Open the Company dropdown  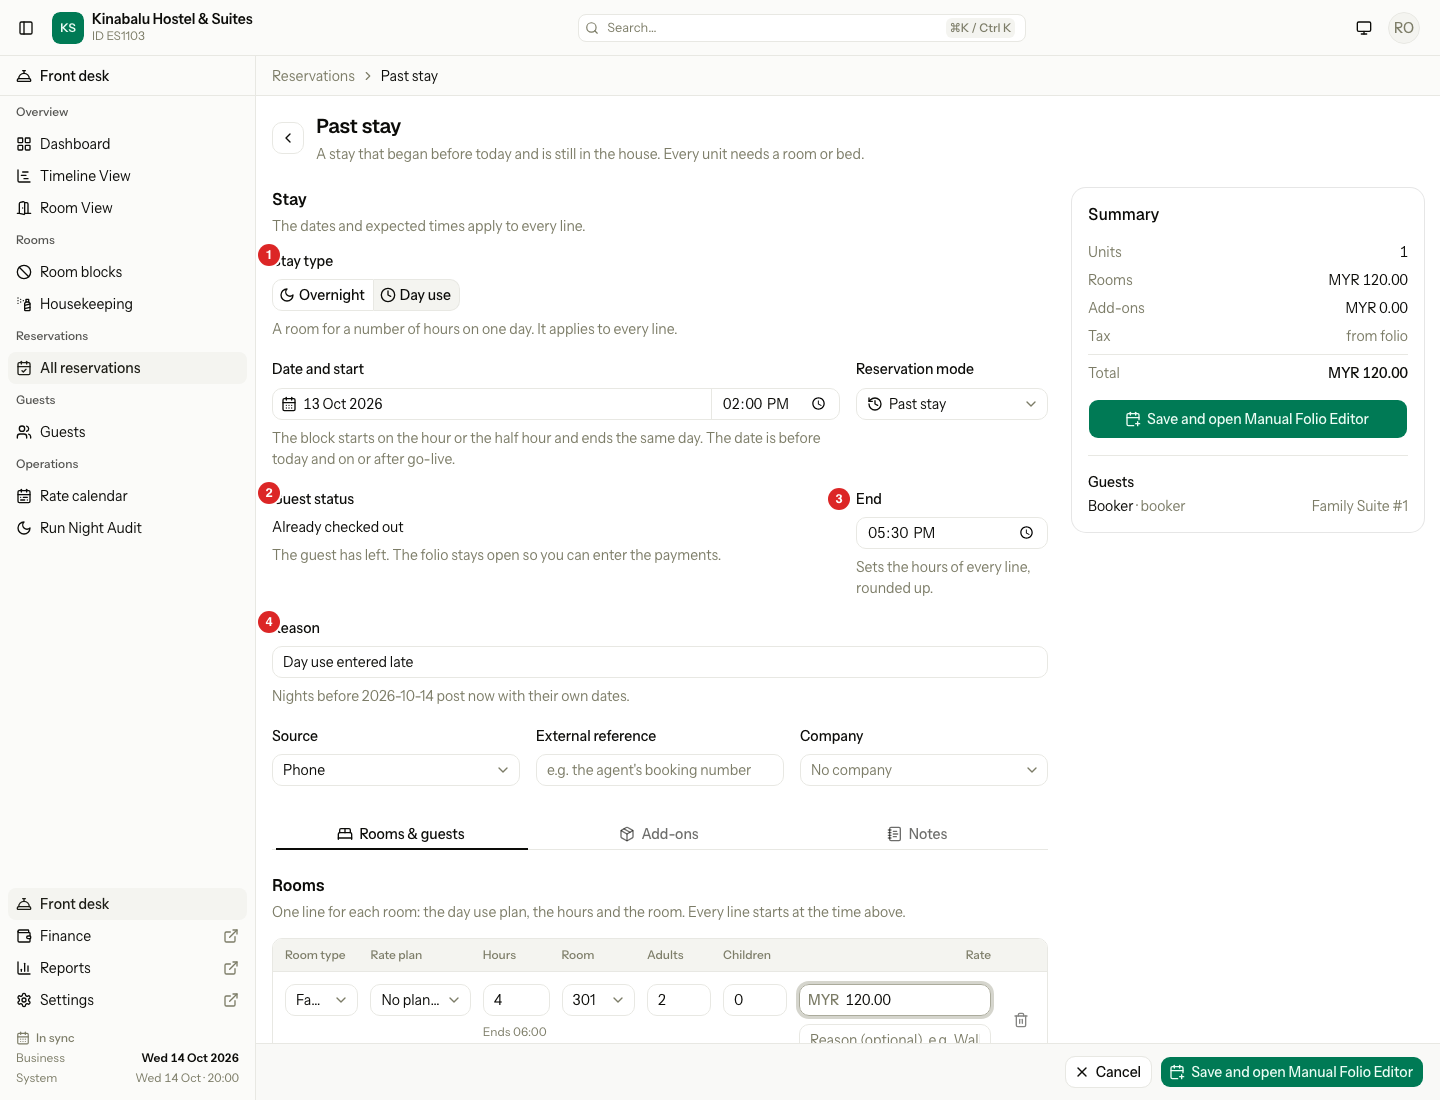924,770
